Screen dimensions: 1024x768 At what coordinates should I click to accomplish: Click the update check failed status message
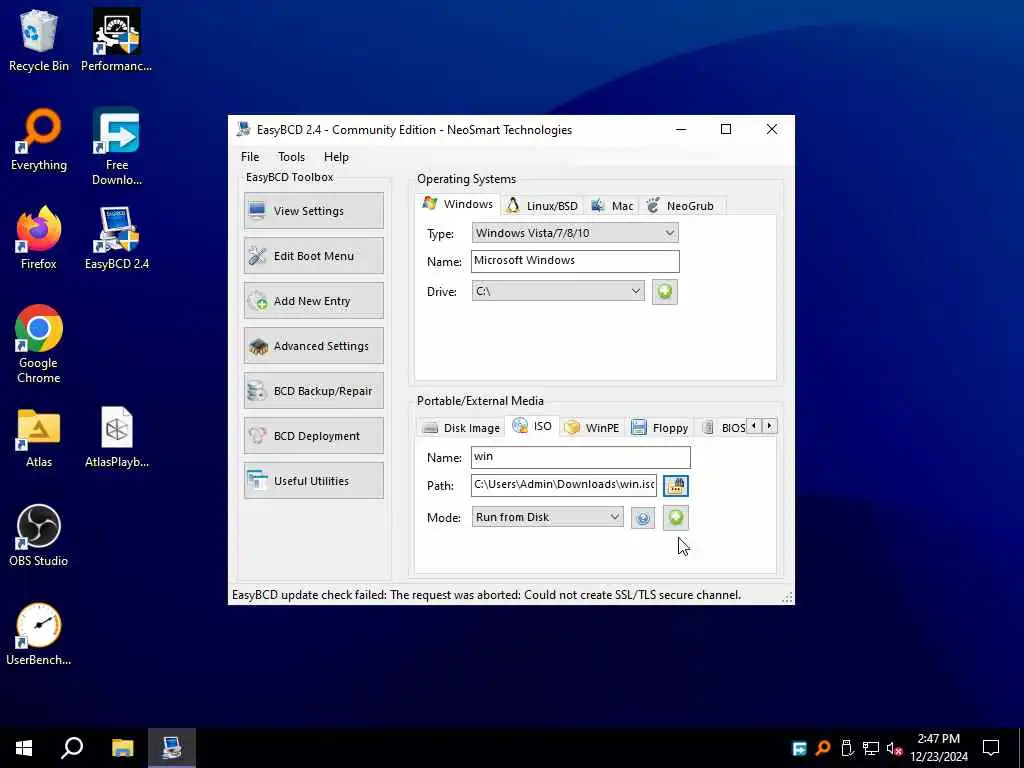click(487, 595)
